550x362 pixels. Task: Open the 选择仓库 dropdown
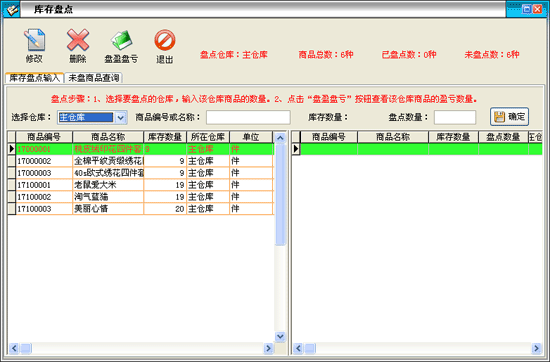pyautogui.click(x=121, y=117)
